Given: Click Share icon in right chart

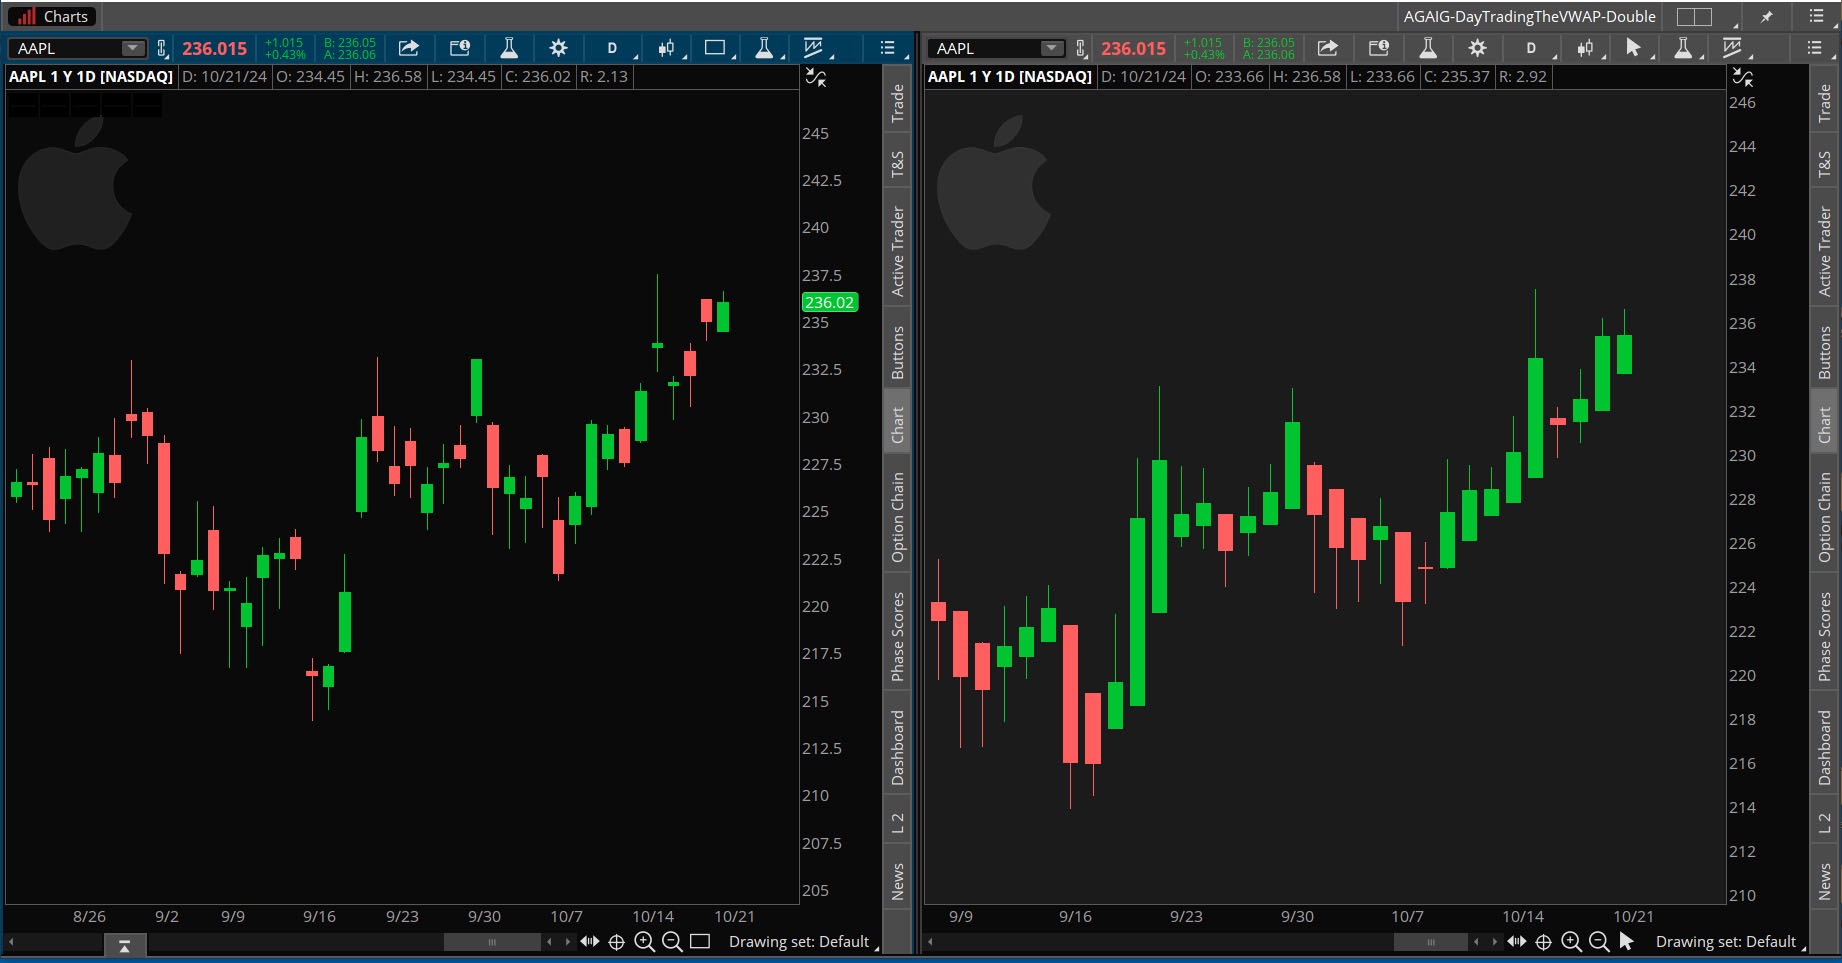Looking at the screenshot, I should pos(1327,48).
